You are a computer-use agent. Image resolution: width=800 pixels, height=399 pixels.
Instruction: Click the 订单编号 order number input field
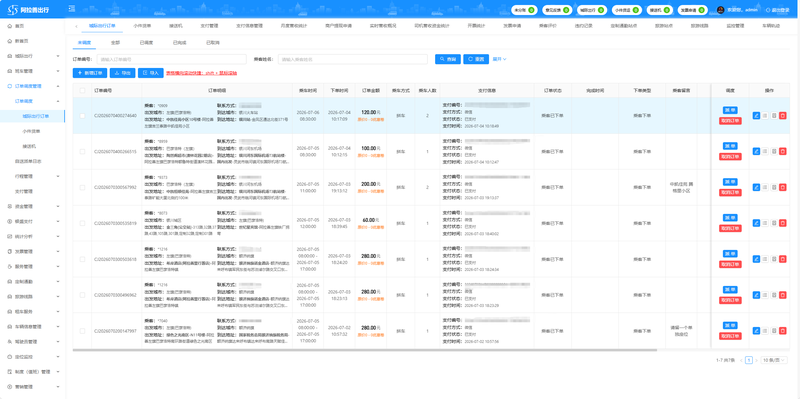pos(171,59)
